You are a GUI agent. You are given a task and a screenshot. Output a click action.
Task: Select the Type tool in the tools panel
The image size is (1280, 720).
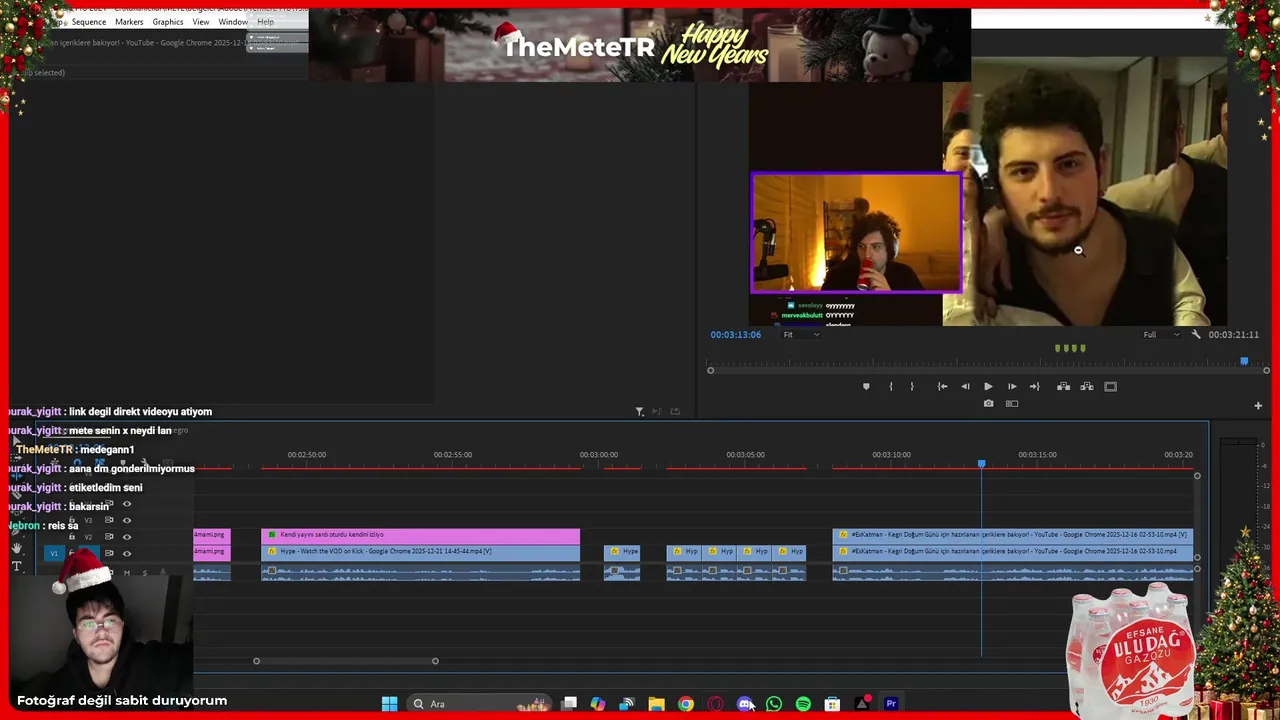tap(17, 566)
